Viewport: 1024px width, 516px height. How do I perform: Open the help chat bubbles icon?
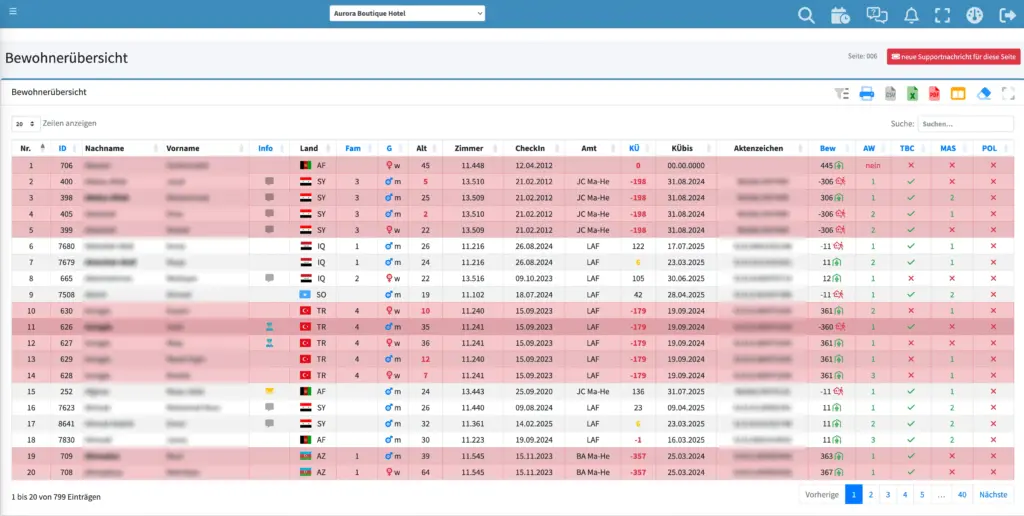pyautogui.click(x=876, y=16)
